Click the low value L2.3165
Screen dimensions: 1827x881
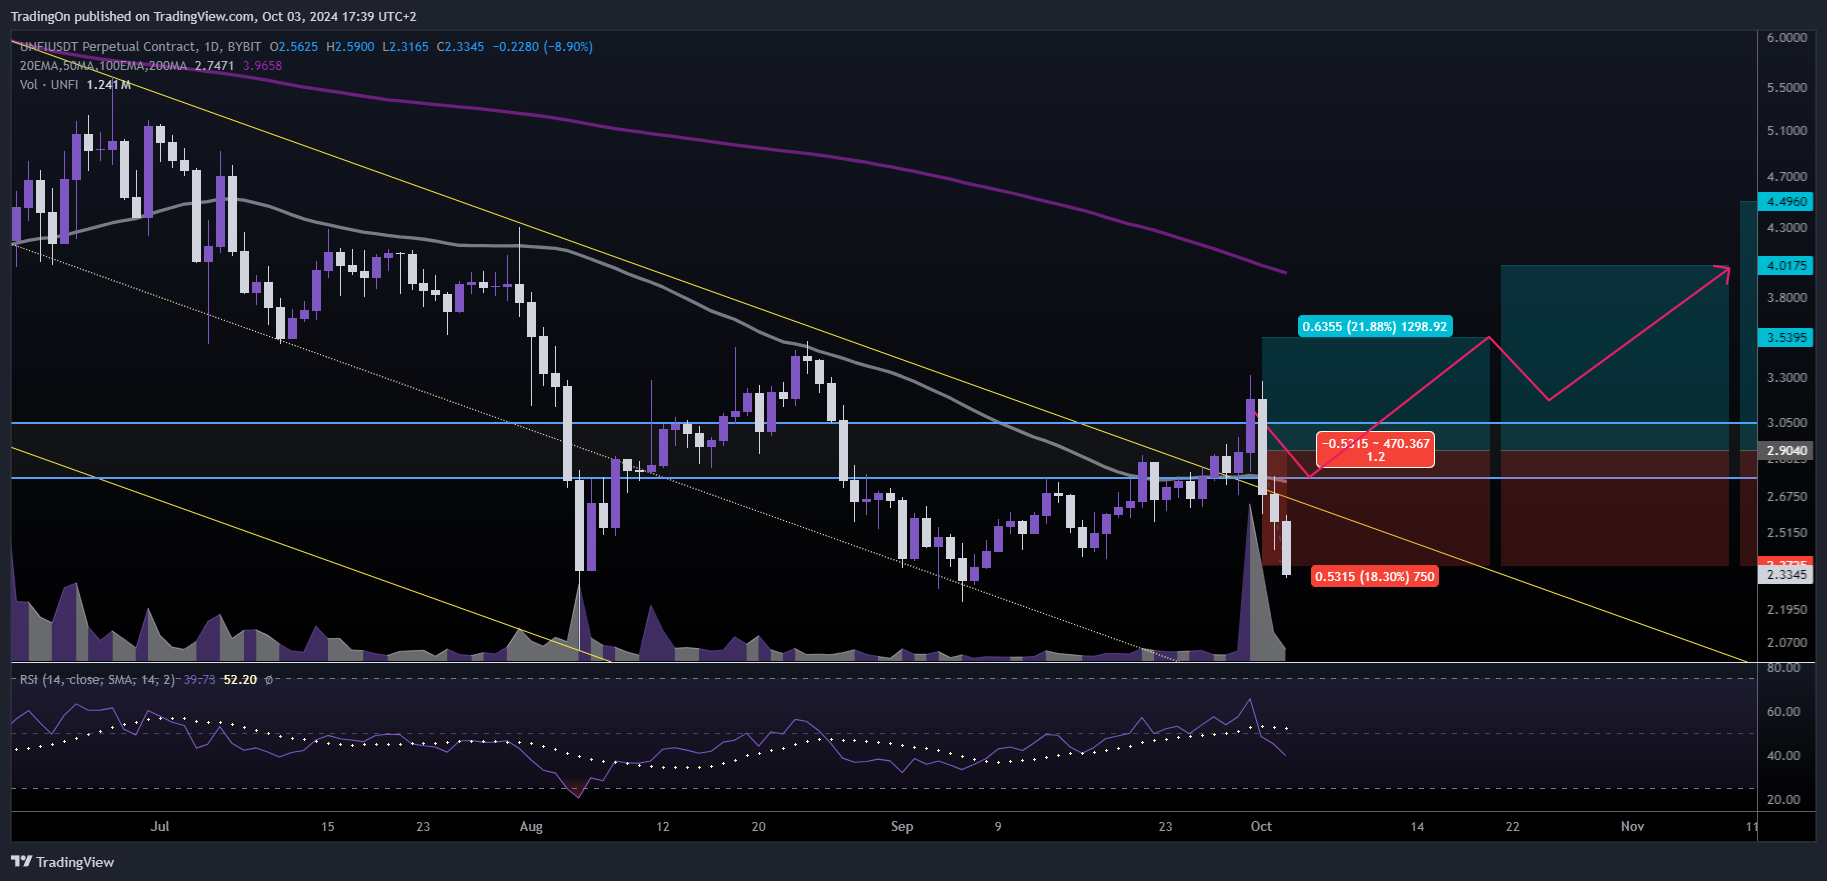pyautogui.click(x=405, y=47)
